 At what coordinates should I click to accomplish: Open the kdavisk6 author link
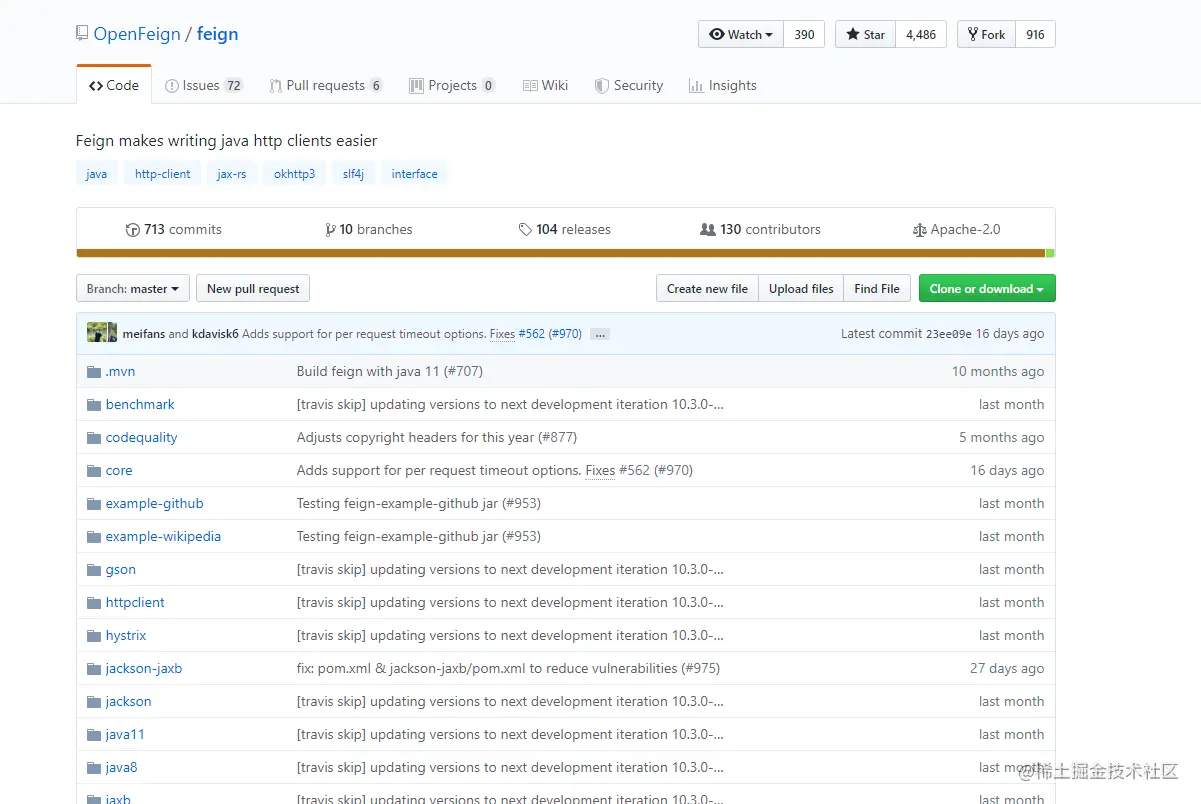click(215, 334)
